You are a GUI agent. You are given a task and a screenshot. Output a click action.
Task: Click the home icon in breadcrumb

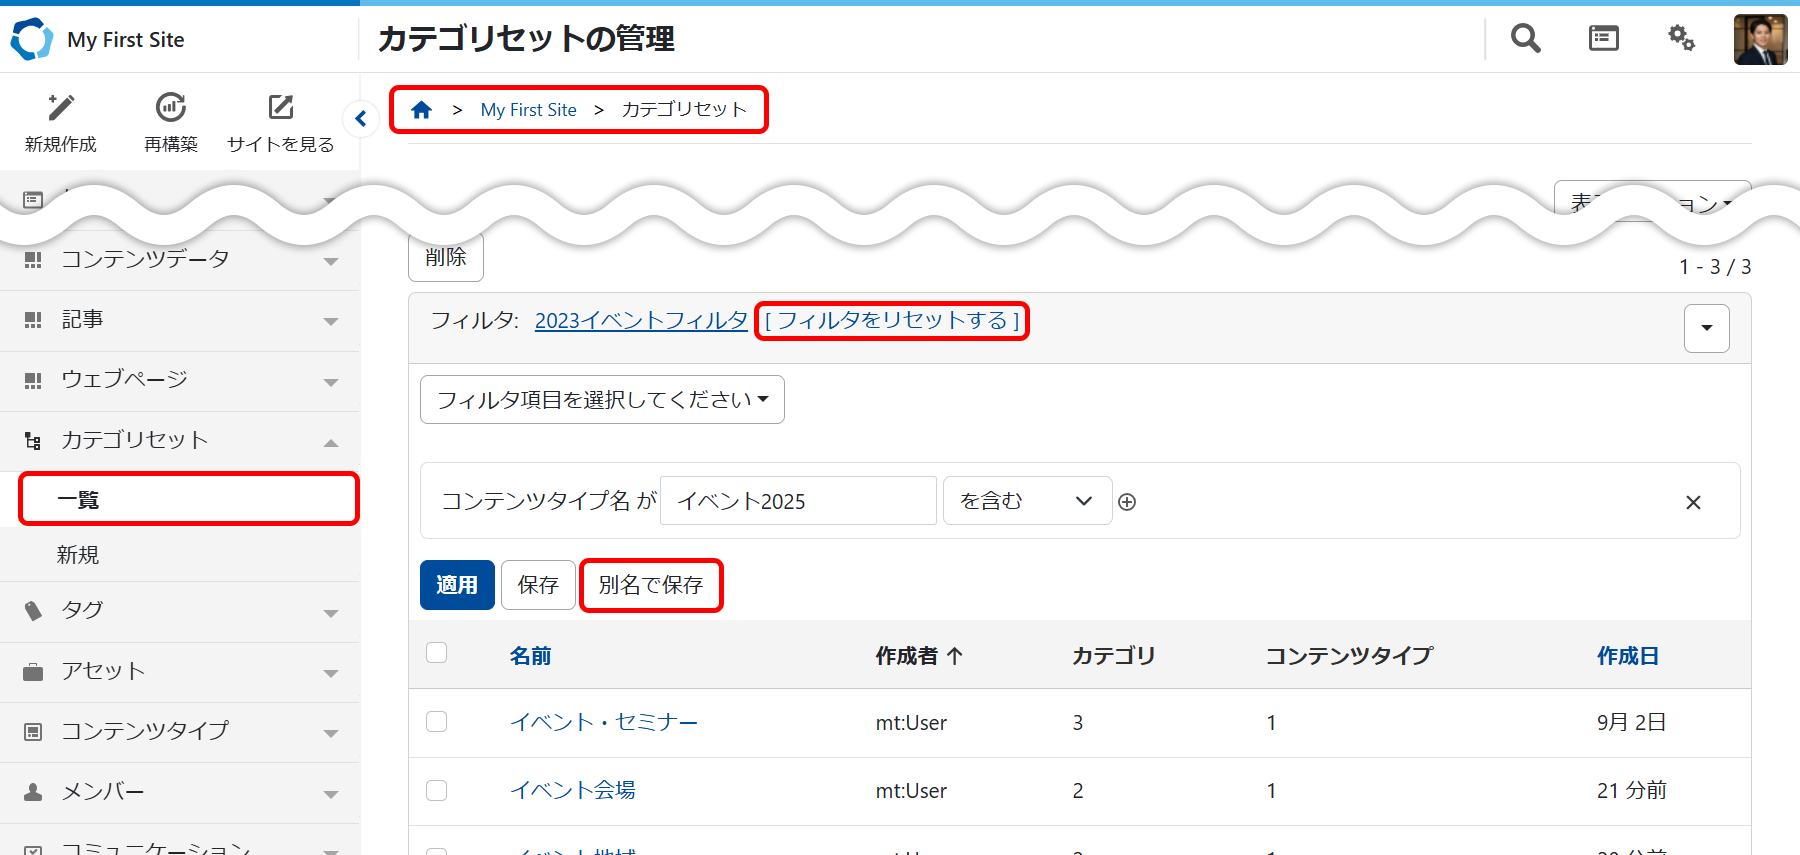pos(422,110)
